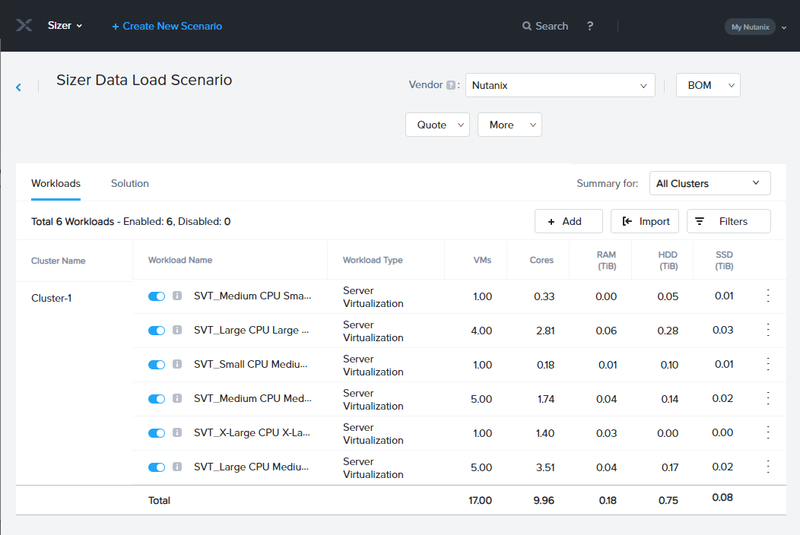Expand the Vendor Nutanix dropdown
The height and width of the screenshot is (535, 800).
[560, 85]
